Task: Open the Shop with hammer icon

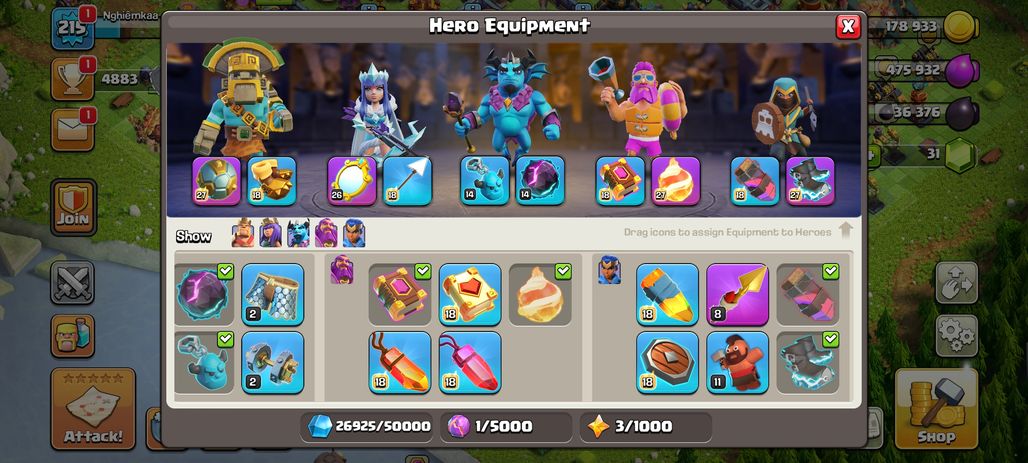Action: tap(936, 408)
